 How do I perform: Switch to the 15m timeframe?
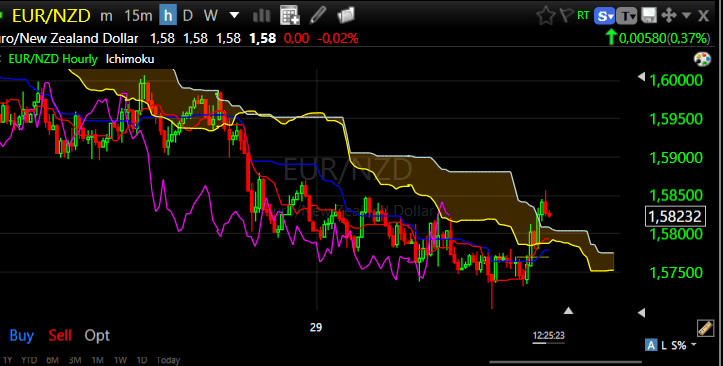pos(138,16)
